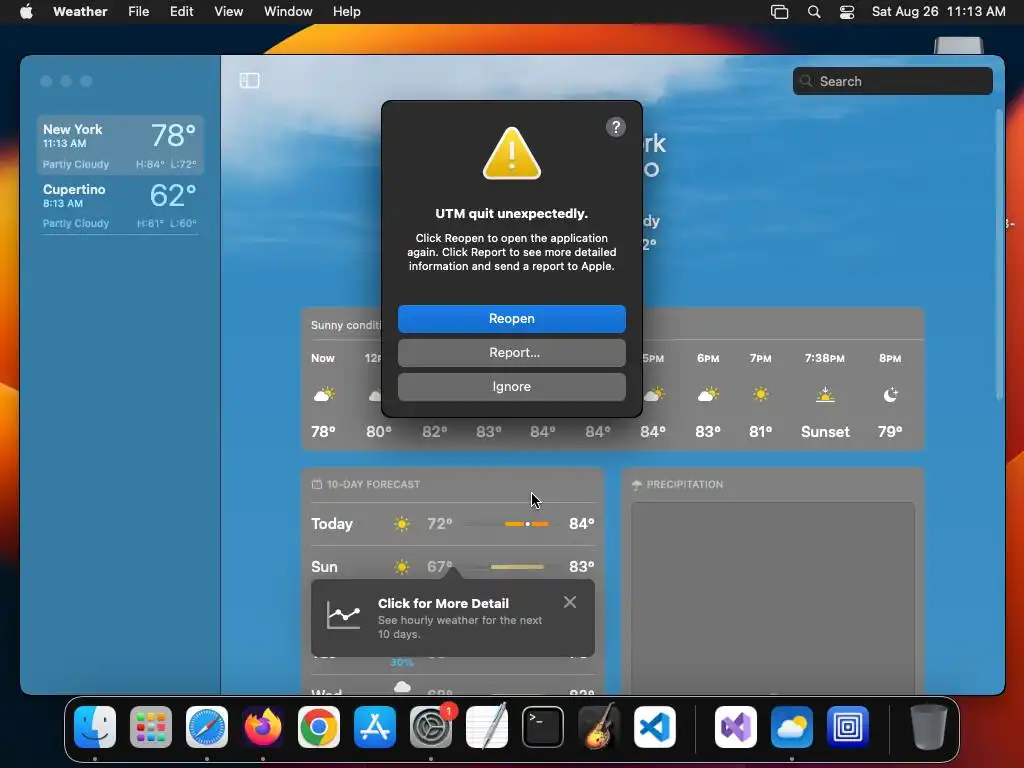The image size is (1024, 768).
Task: Open Launchpad from the Dock
Action: 151,727
